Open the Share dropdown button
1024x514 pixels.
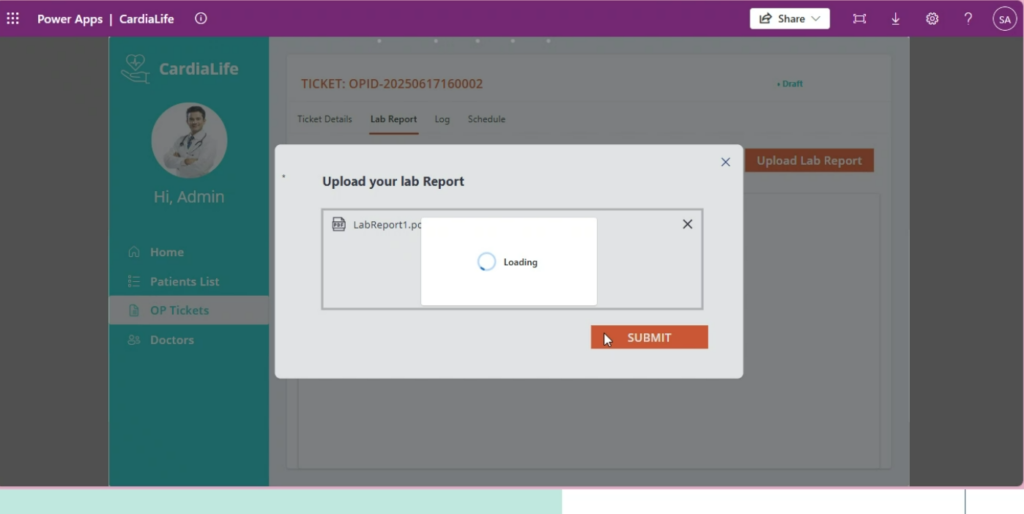tap(790, 18)
